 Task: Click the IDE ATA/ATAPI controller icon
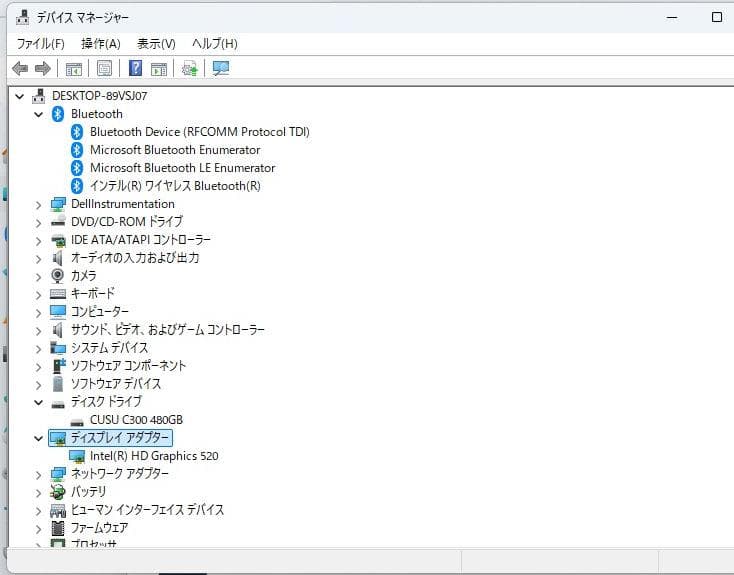pos(58,240)
